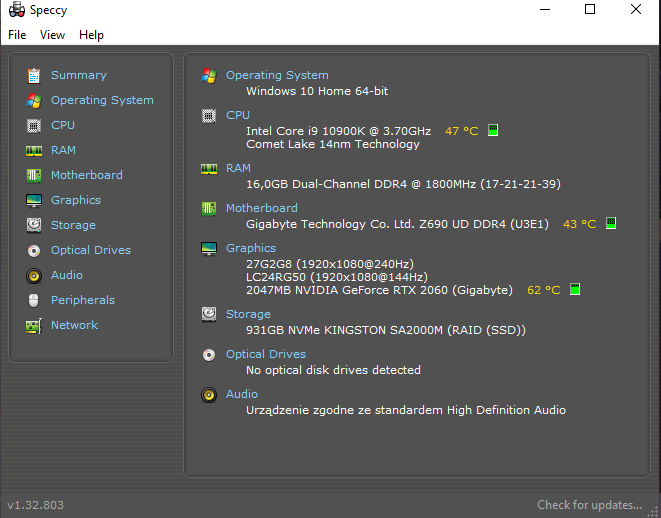Click the Optical Drives heading link in main panel
The height and width of the screenshot is (518, 661).
[x=266, y=354]
